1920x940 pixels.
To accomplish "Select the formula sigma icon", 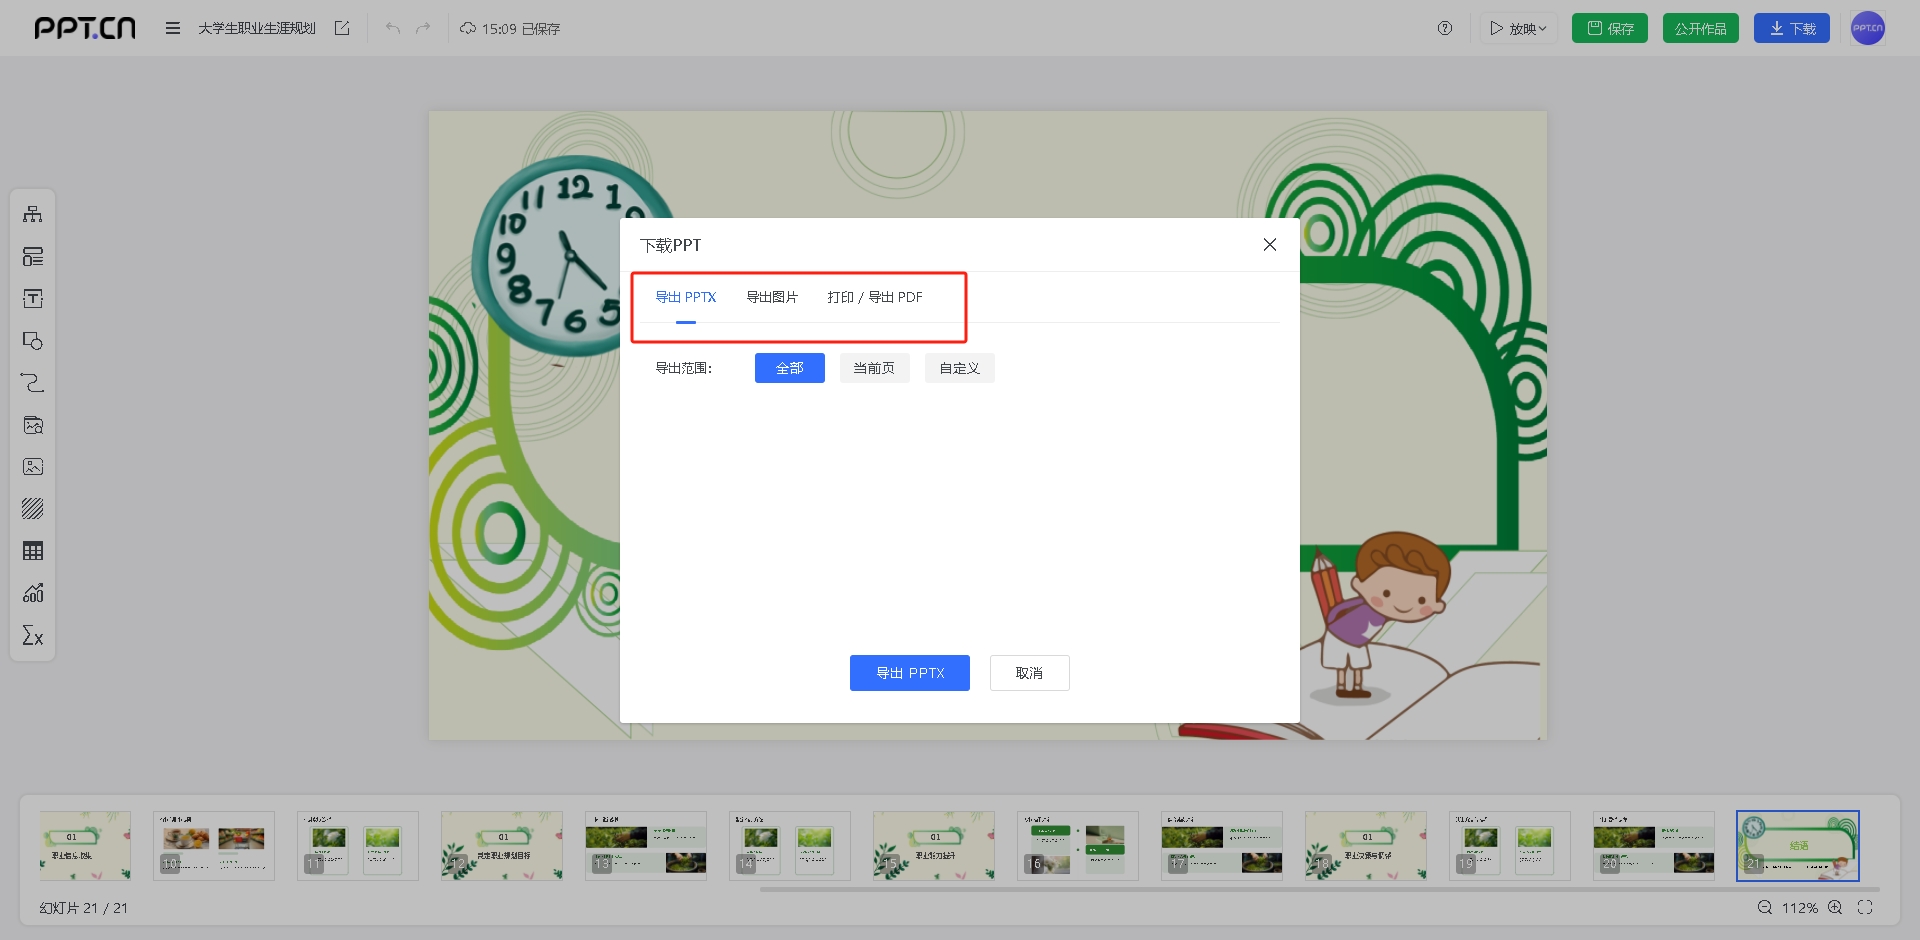I will [x=33, y=636].
